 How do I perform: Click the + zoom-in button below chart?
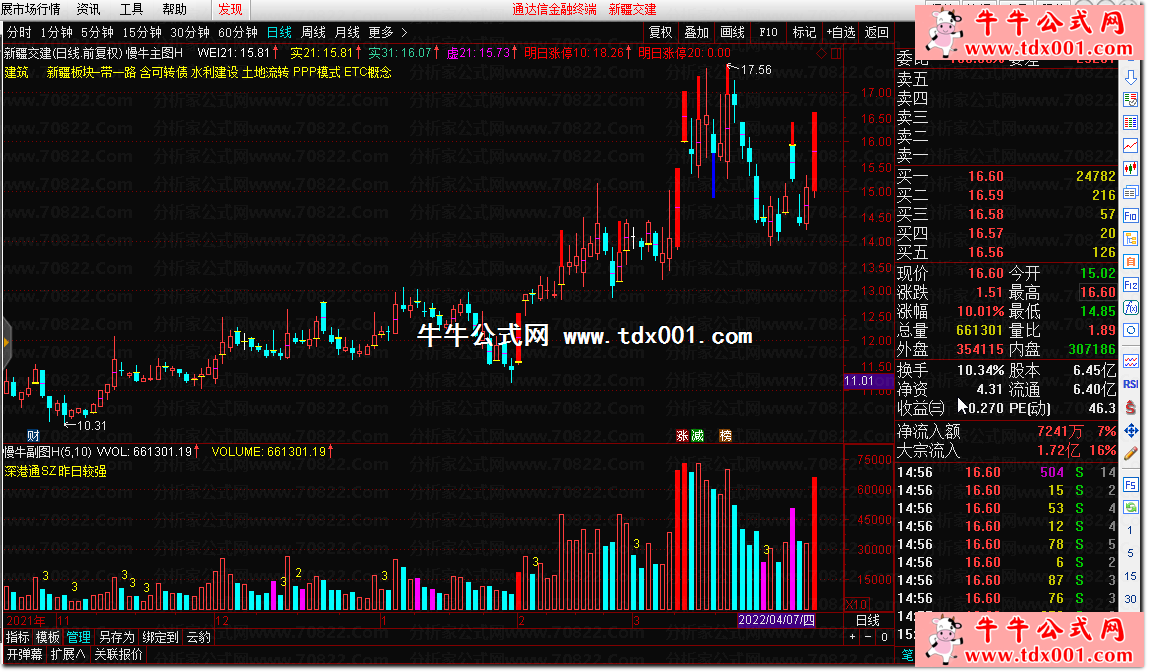point(852,637)
